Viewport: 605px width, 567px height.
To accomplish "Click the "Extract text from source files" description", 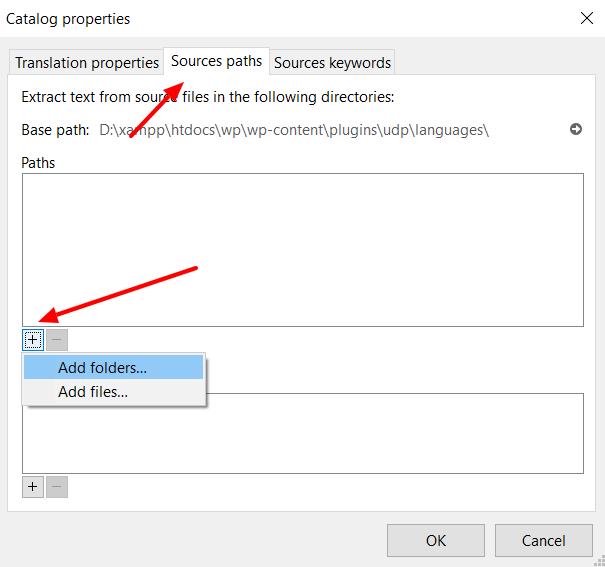I will pyautogui.click(x=208, y=97).
